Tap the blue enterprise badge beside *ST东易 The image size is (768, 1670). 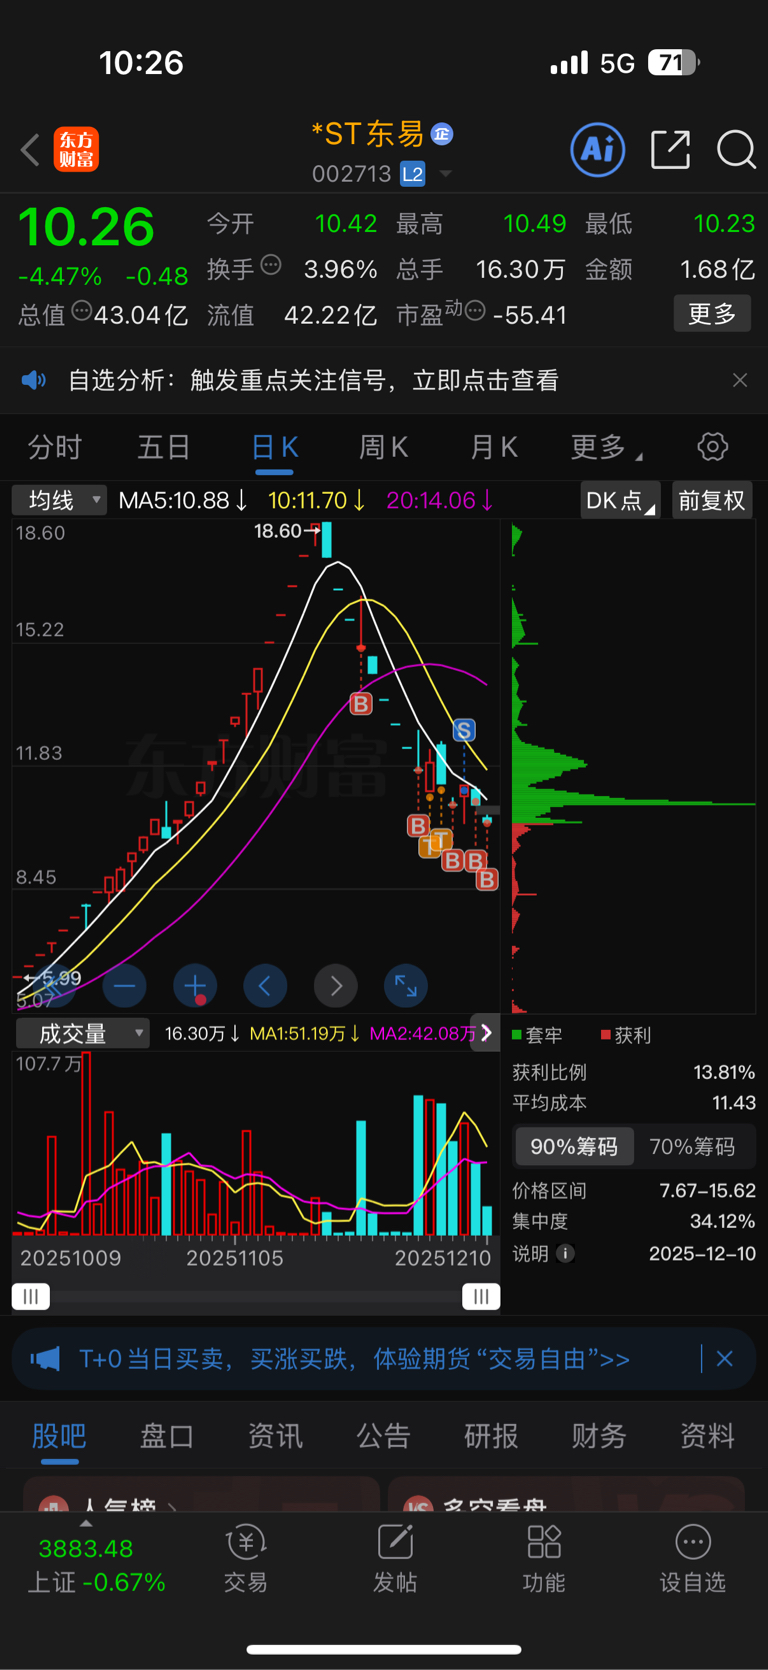click(x=442, y=133)
